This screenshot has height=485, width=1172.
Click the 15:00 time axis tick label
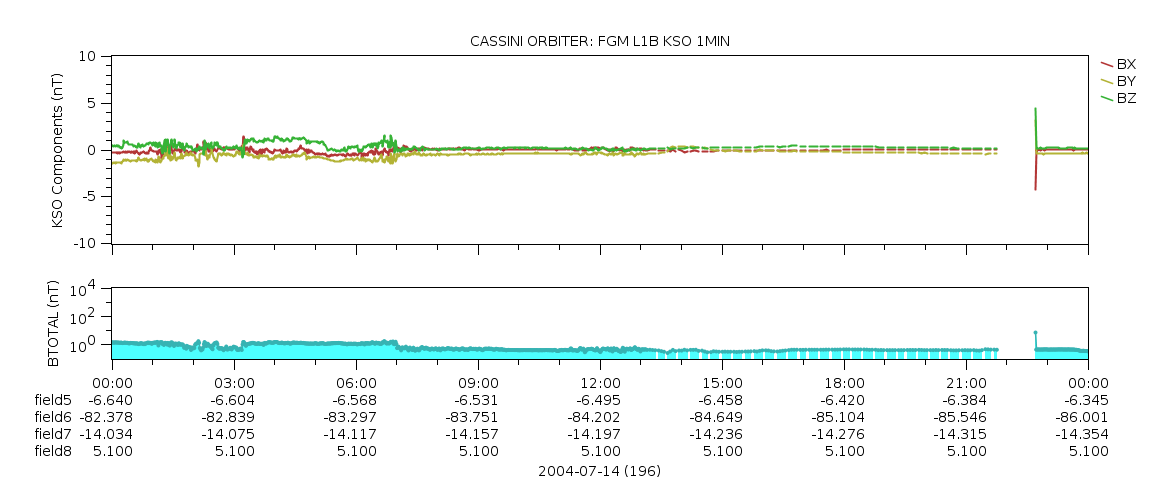coord(723,383)
